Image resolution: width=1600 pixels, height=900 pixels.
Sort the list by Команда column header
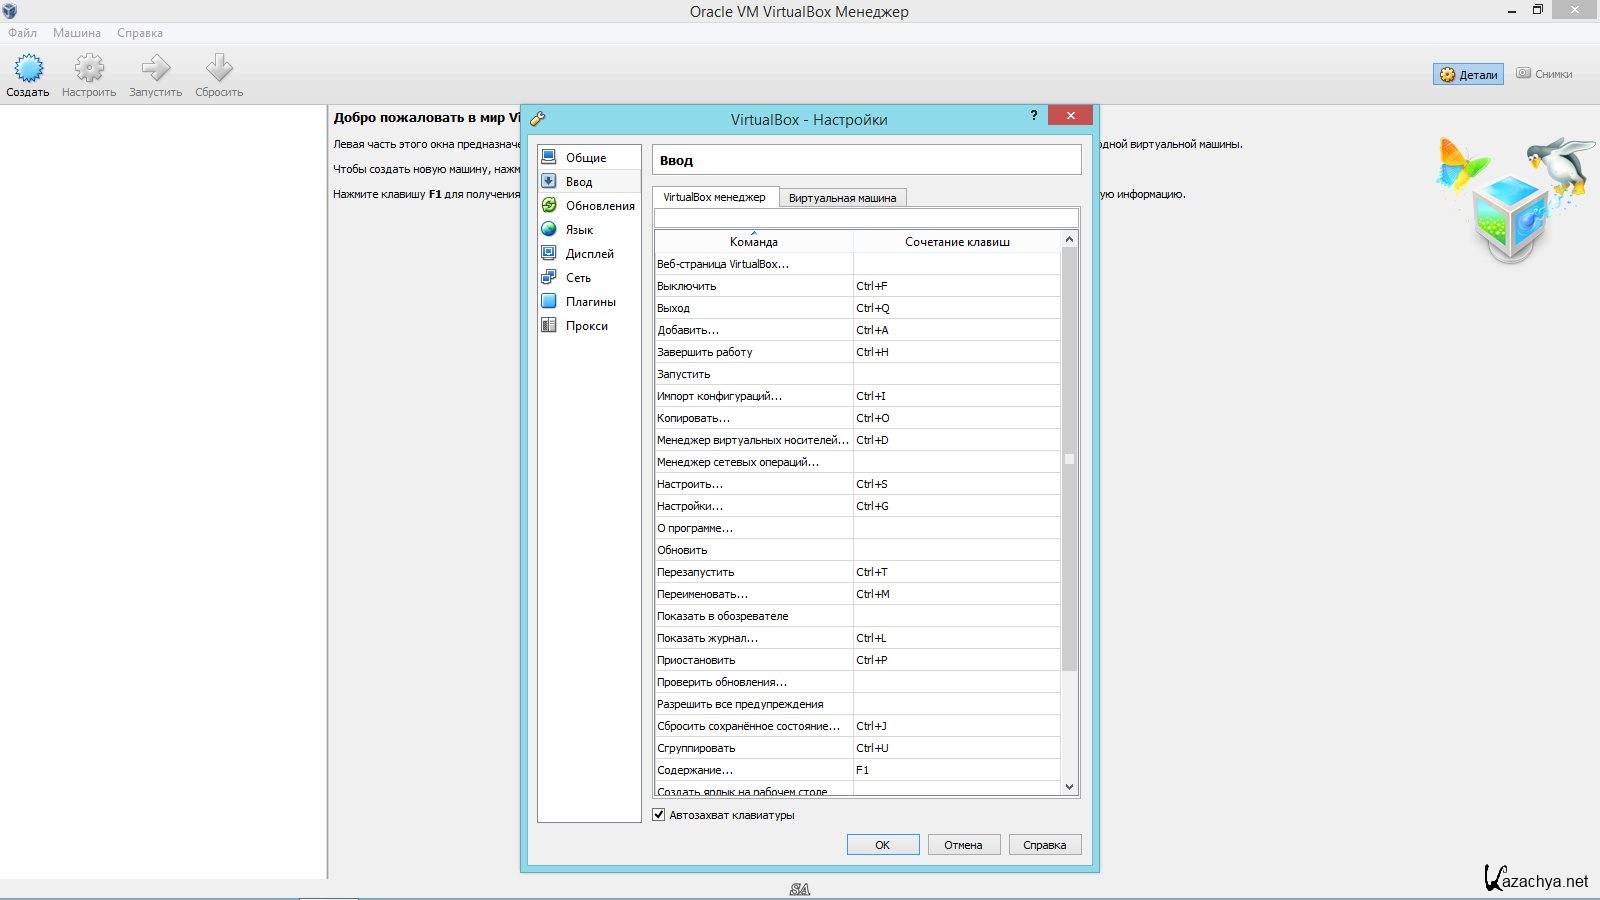[x=753, y=242]
